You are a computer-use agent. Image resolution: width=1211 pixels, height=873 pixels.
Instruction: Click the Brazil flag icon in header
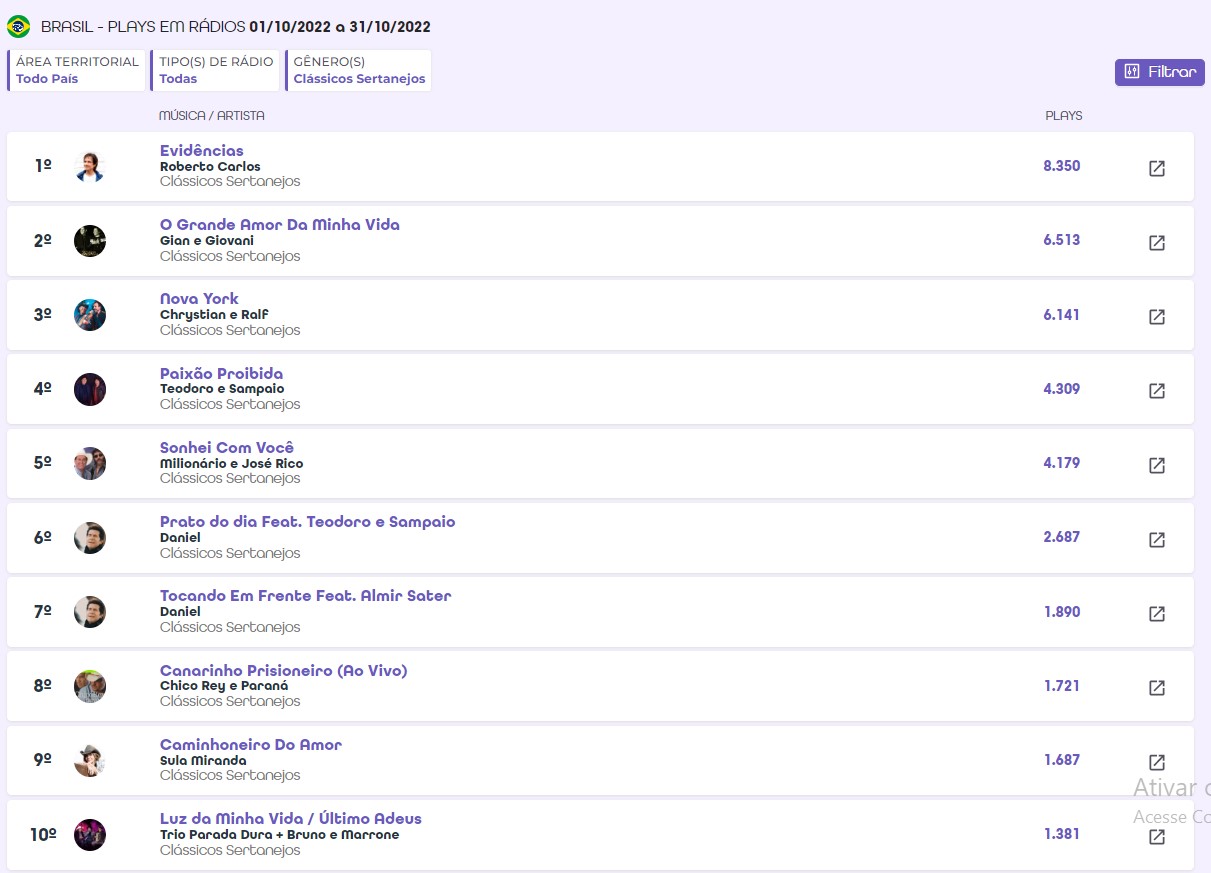(x=18, y=27)
